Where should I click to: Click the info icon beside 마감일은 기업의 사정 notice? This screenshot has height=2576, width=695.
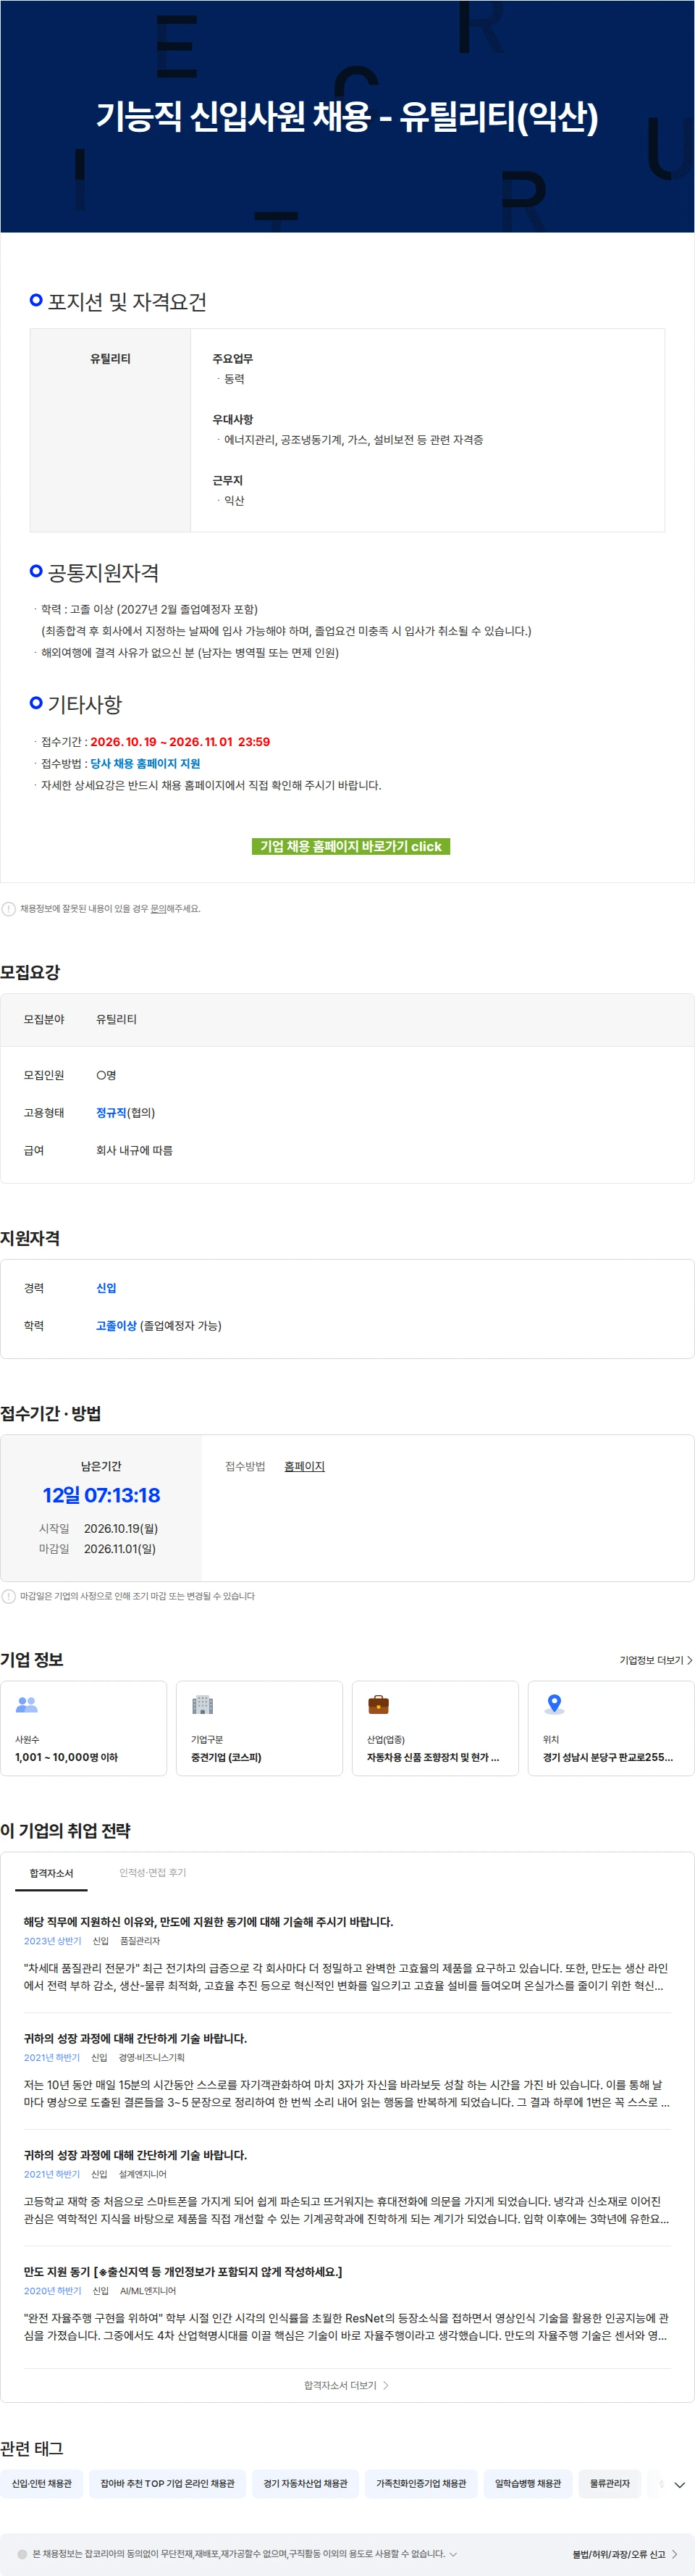pos(9,1596)
